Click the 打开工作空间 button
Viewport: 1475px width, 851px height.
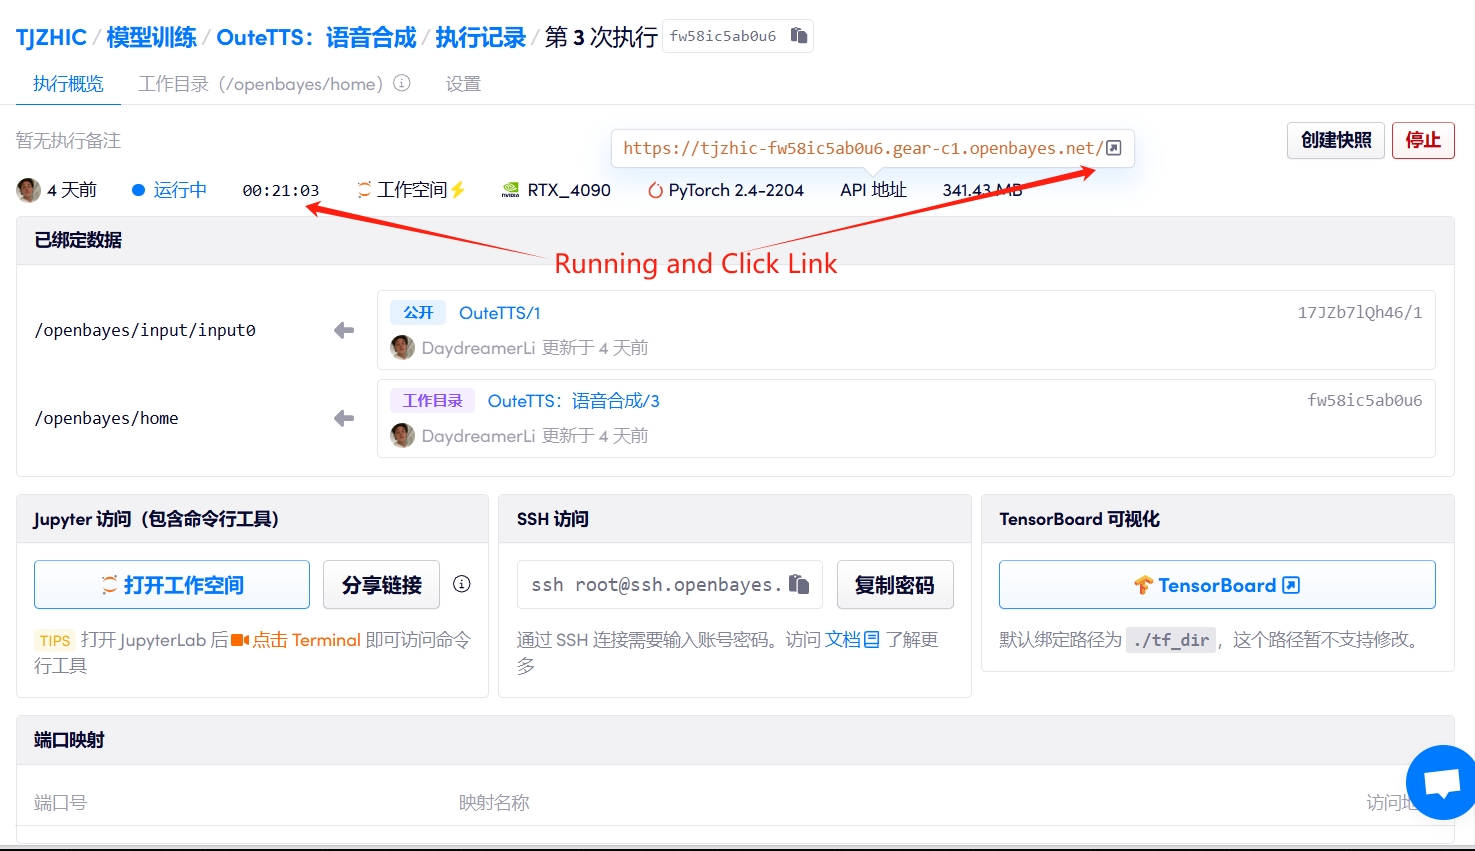point(172,585)
